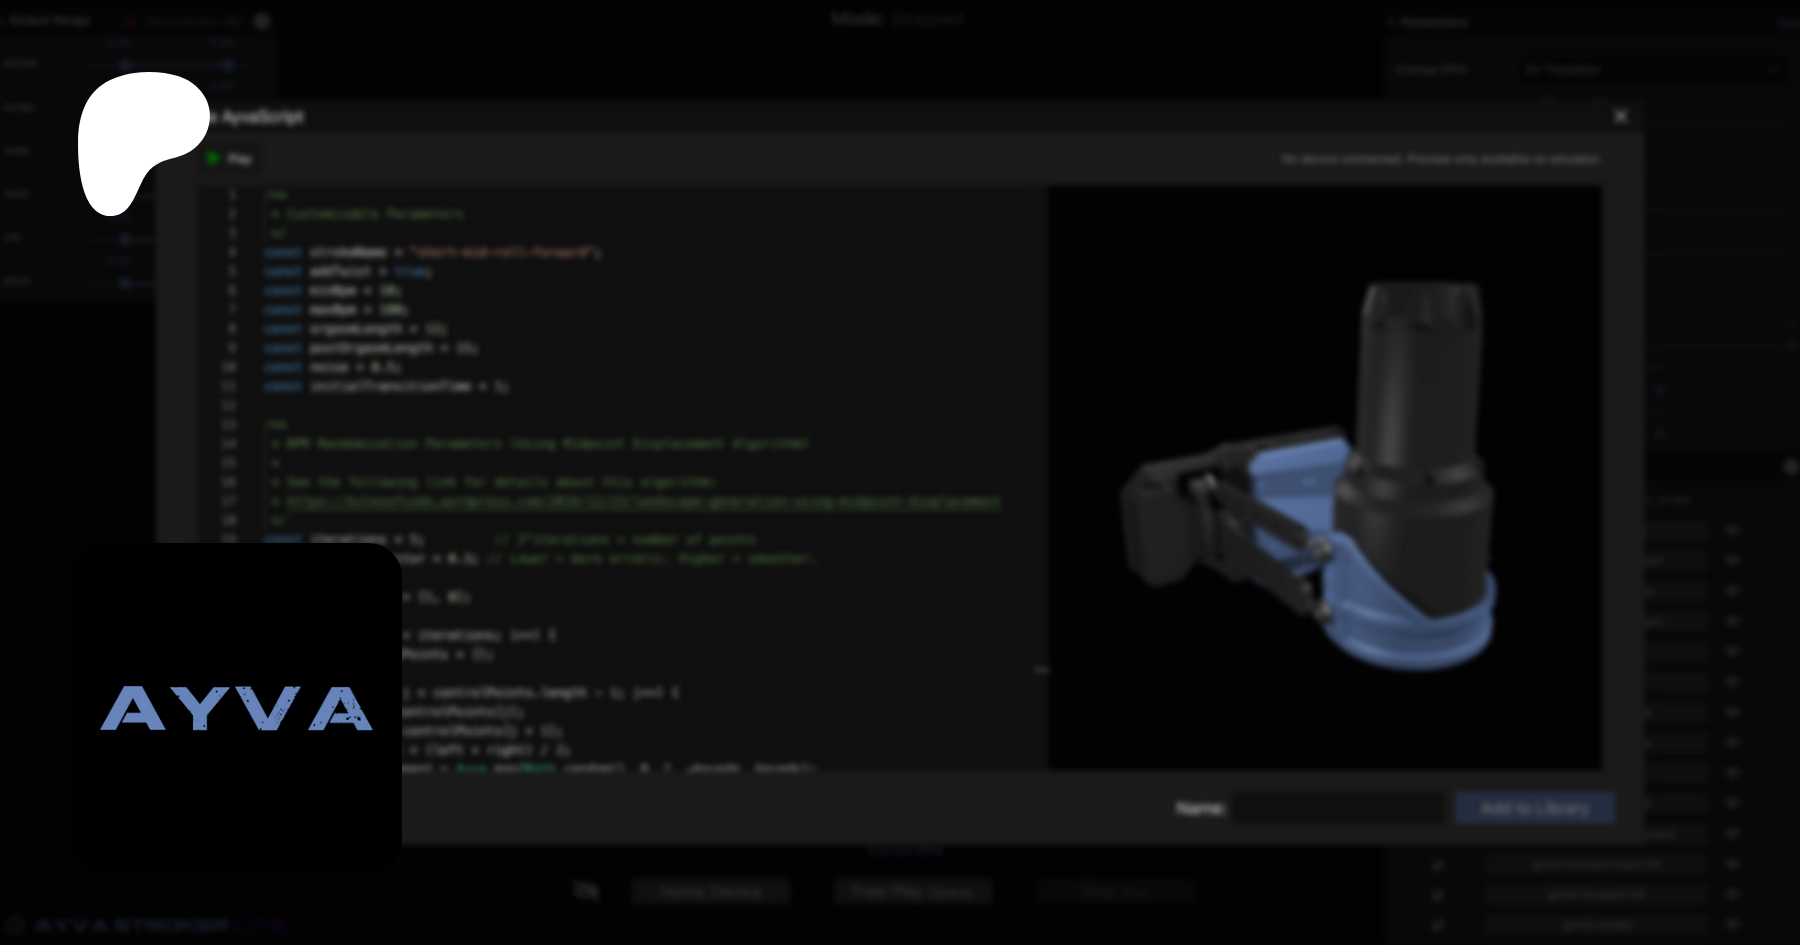
Task: Collapse the Parameters panel header
Action: [1434, 21]
